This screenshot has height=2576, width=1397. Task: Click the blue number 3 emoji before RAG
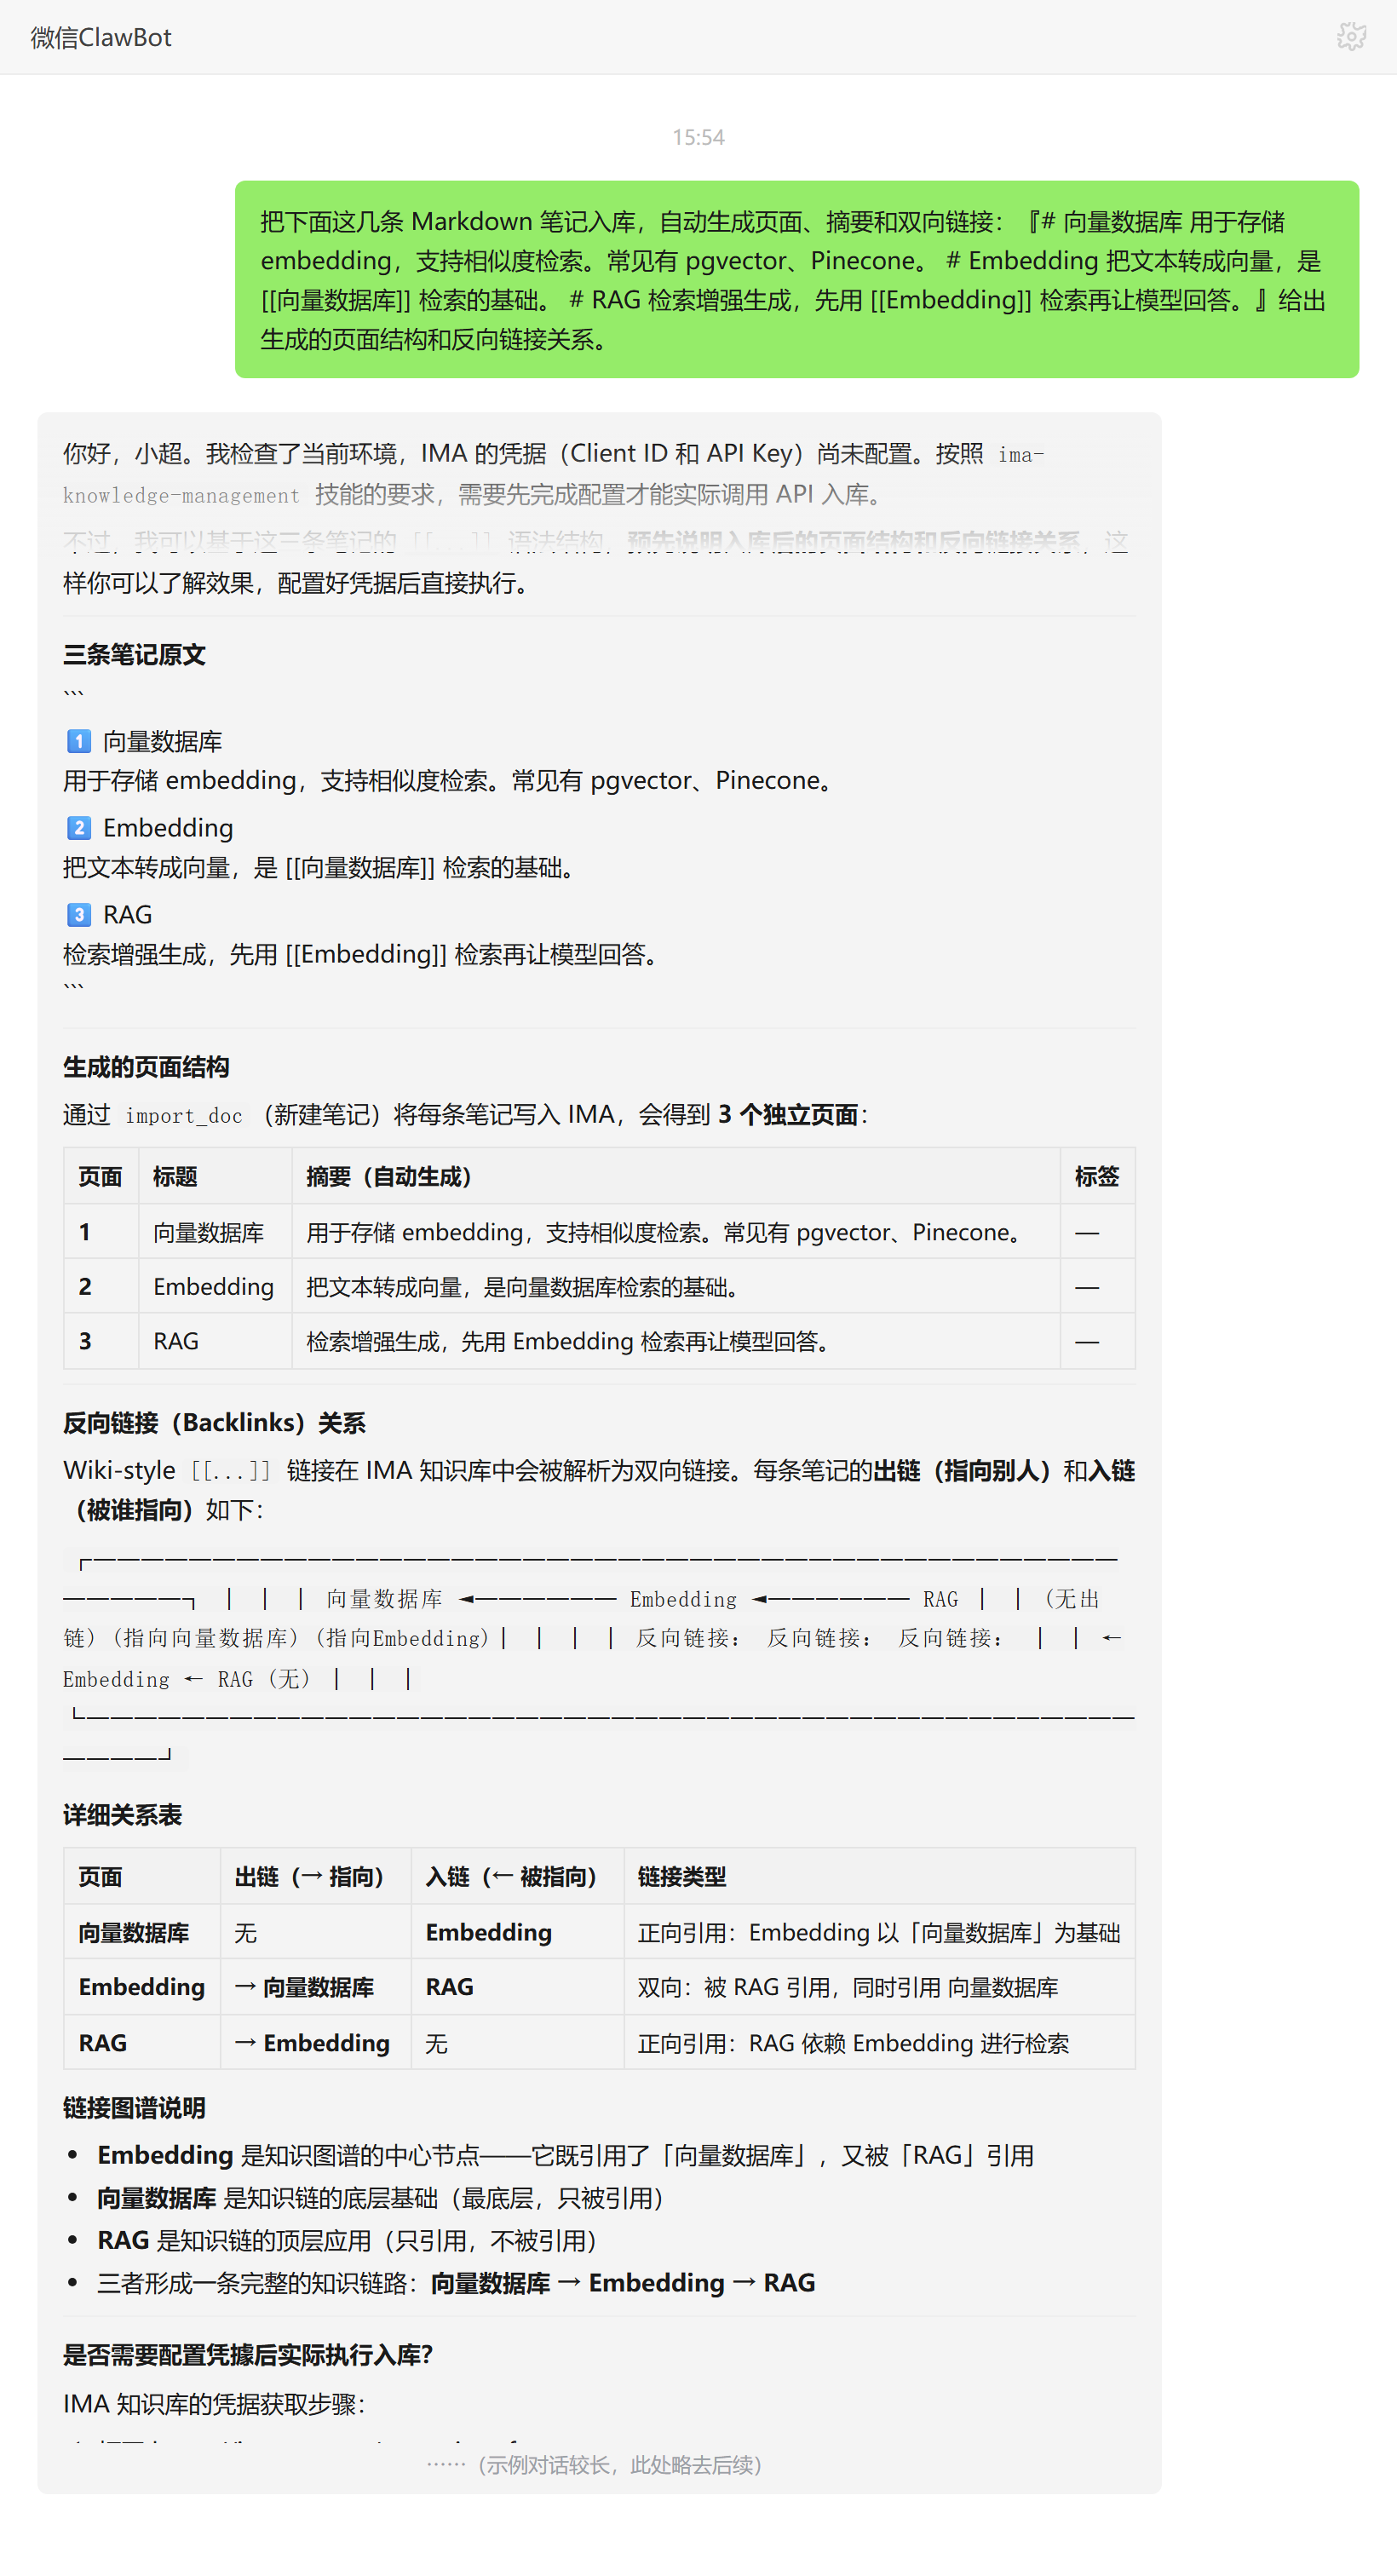(x=78, y=915)
